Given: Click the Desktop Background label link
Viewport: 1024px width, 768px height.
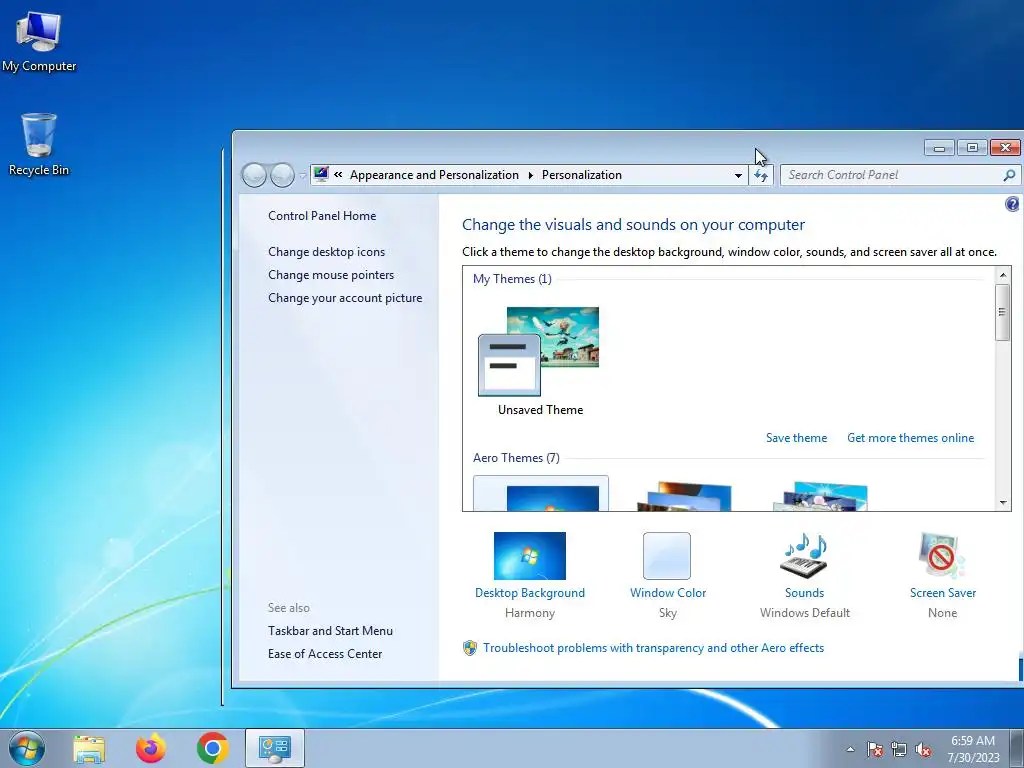Looking at the screenshot, I should 530,593.
